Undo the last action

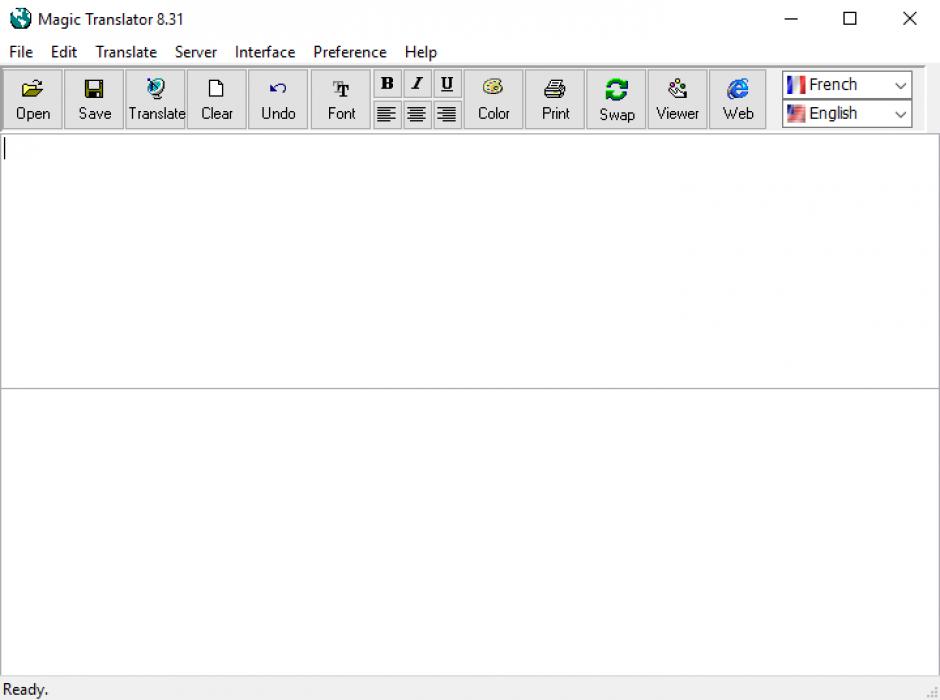click(278, 99)
